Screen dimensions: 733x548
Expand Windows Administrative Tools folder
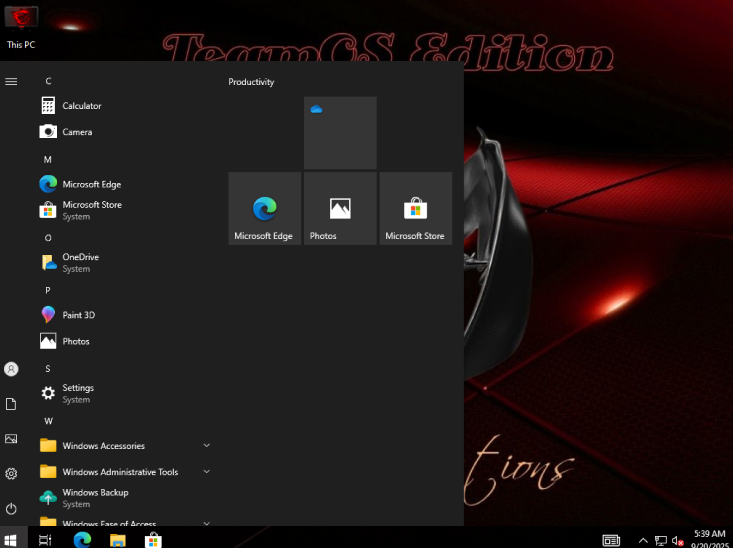[x=125, y=472]
